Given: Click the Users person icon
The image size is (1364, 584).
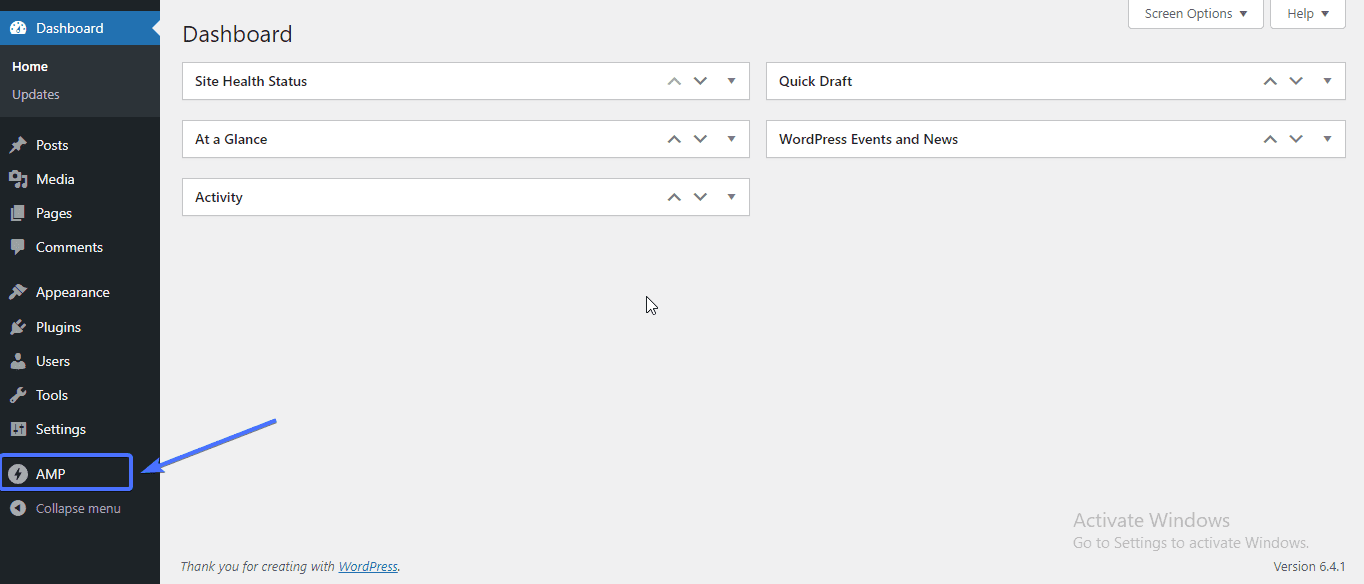Looking at the screenshot, I should point(18,361).
